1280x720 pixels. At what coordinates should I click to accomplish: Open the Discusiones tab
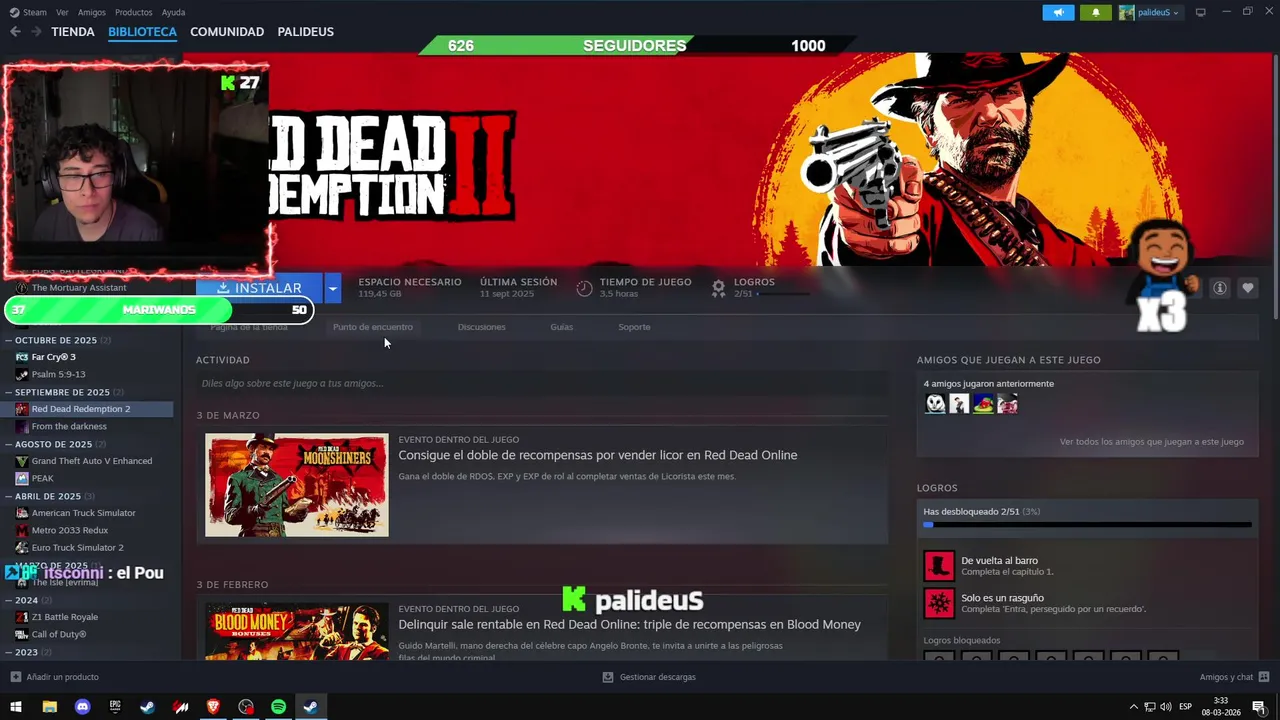(x=481, y=327)
